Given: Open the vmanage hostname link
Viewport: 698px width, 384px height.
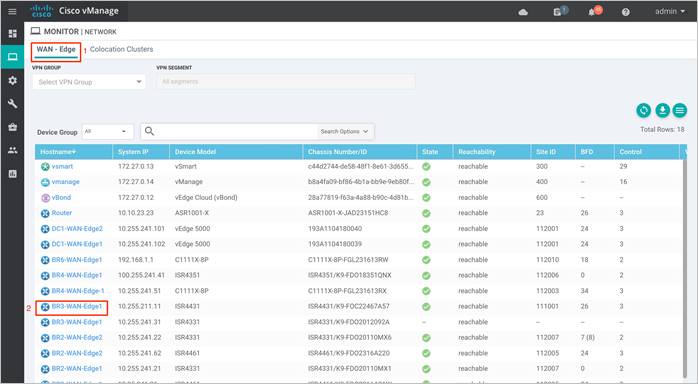Looking at the screenshot, I should [x=65, y=182].
